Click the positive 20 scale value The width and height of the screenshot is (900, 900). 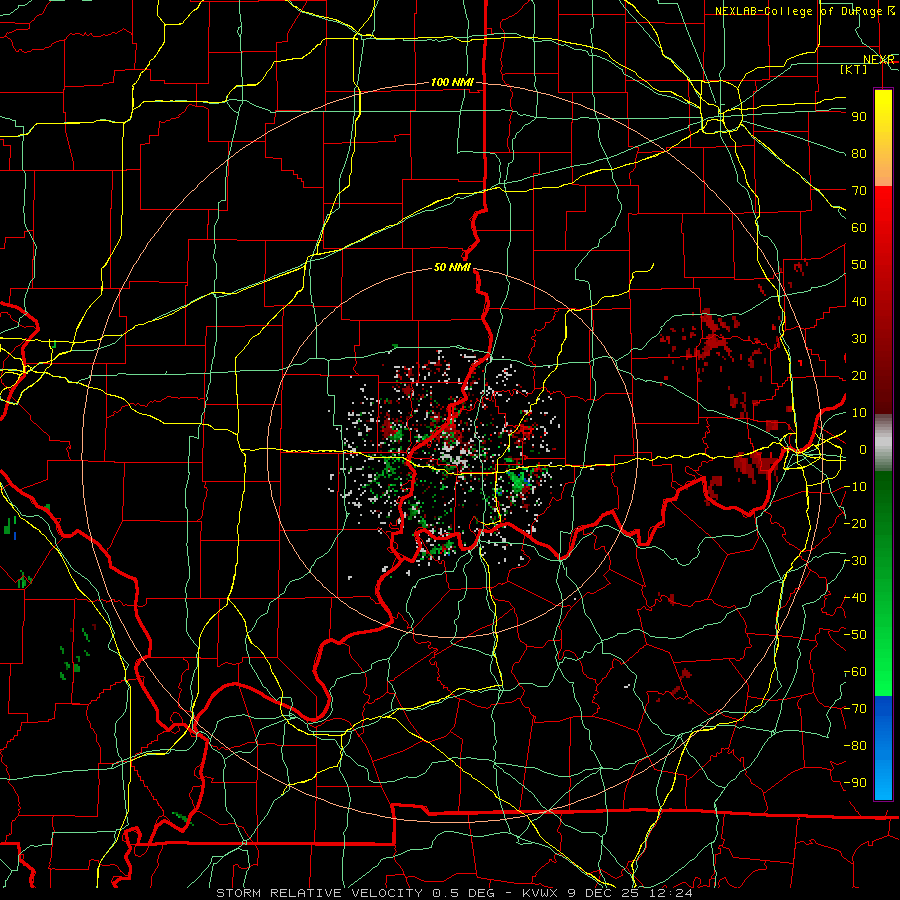pos(859,375)
